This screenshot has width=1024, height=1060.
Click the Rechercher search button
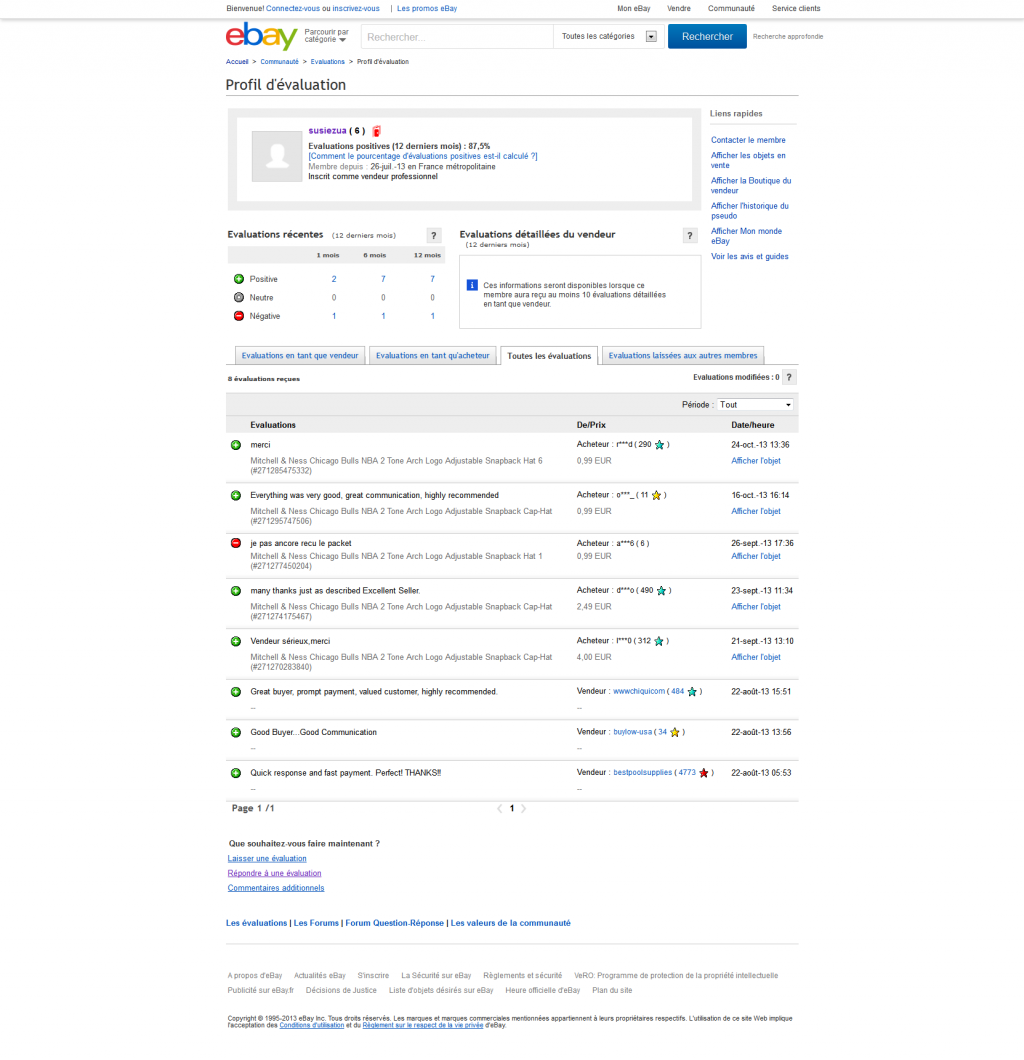click(x=707, y=37)
